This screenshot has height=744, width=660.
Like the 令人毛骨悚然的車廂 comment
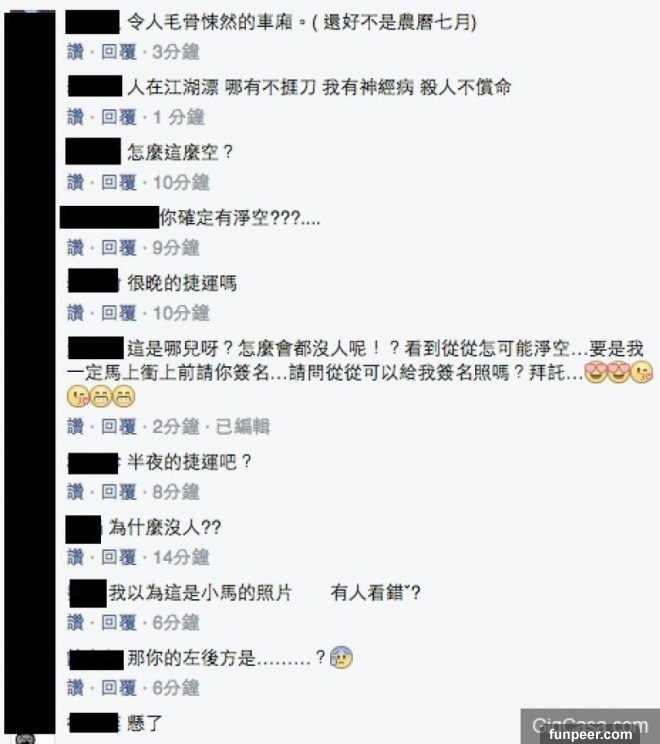coord(75,51)
